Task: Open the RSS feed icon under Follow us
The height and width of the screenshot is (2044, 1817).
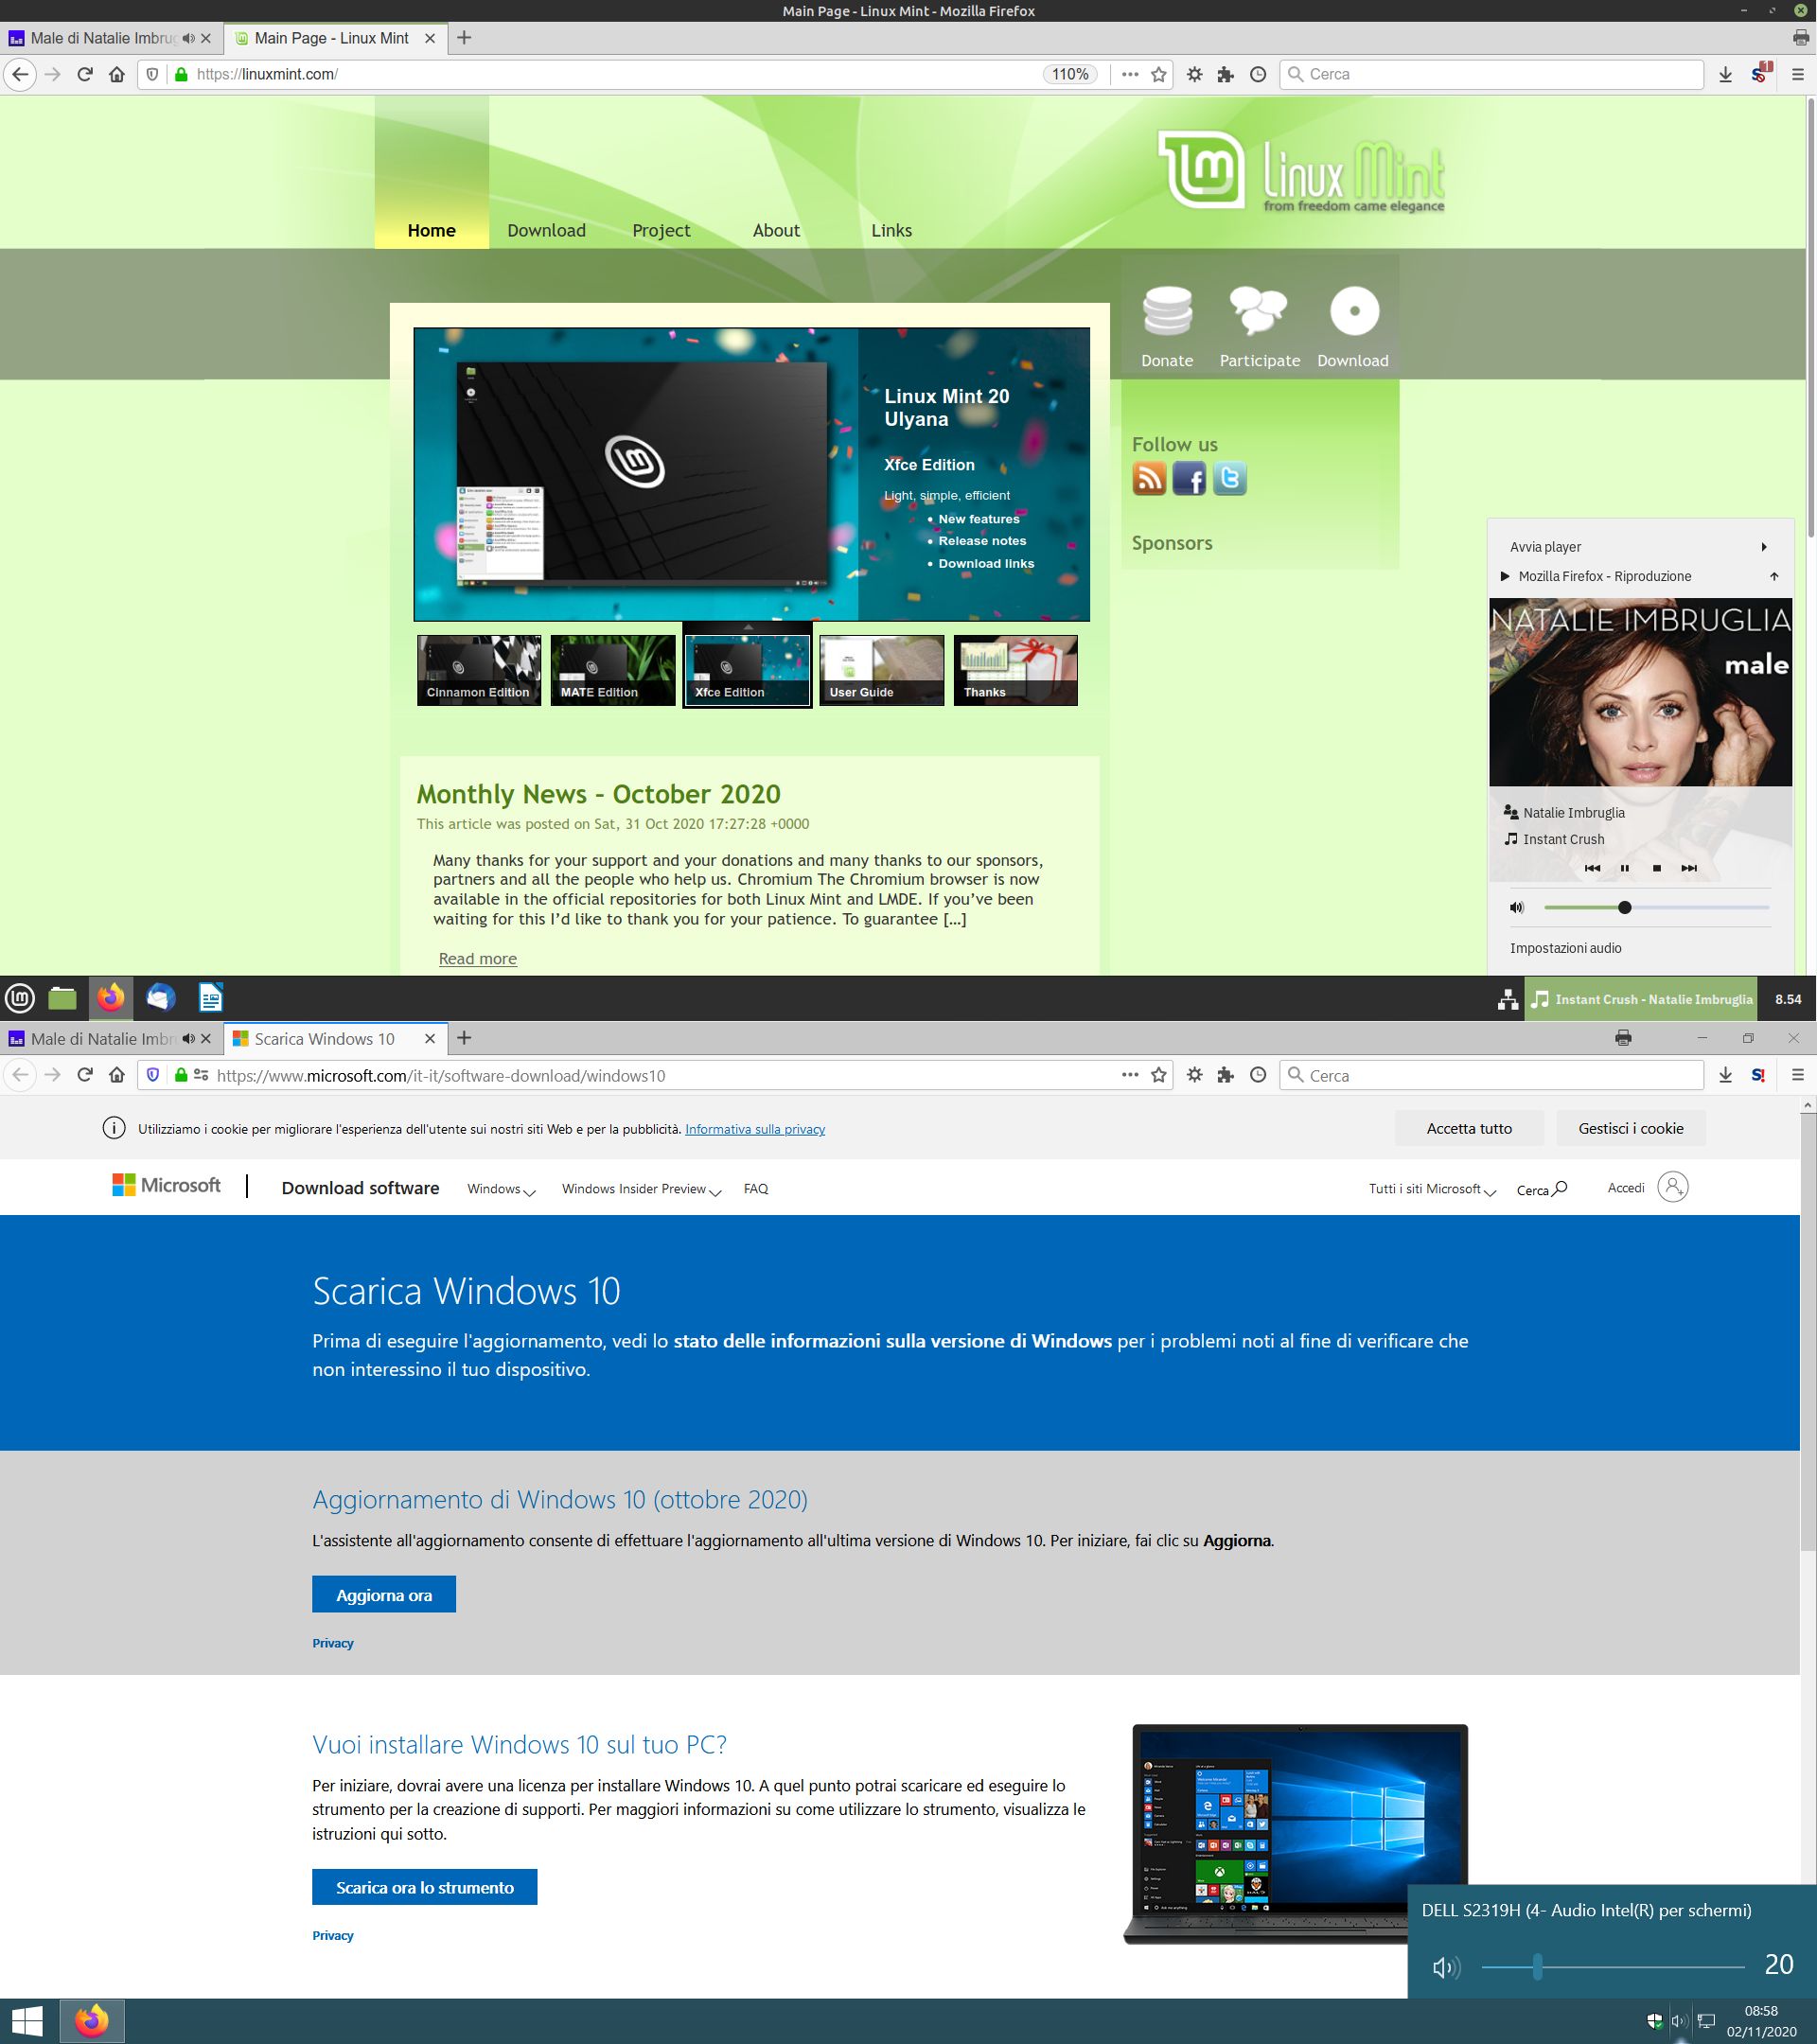Action: (1149, 478)
